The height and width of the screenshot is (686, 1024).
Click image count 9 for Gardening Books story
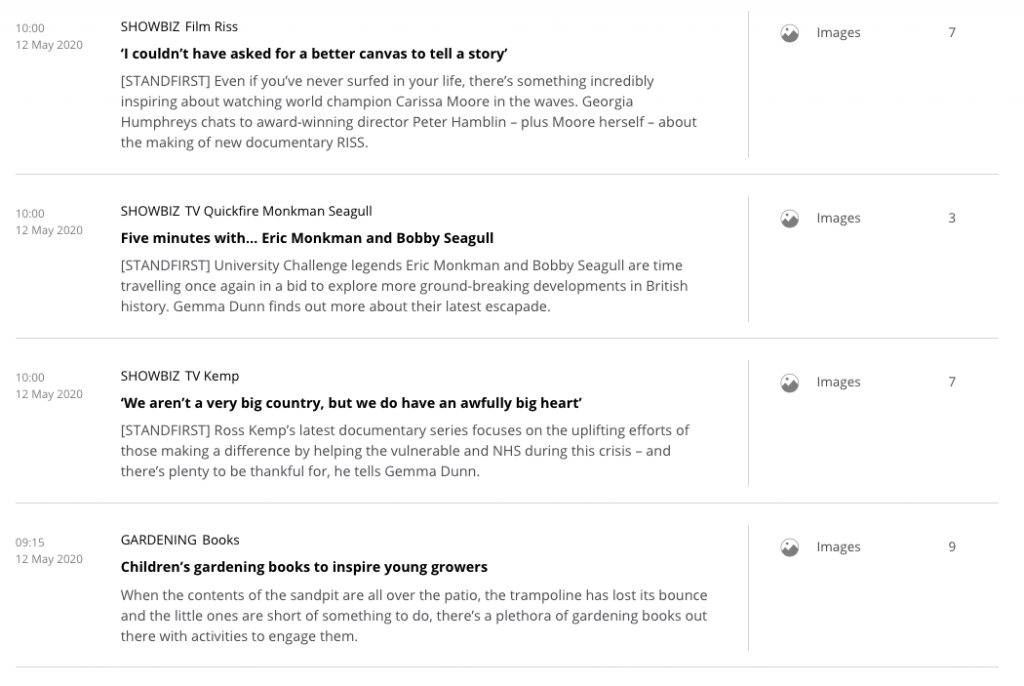point(952,547)
